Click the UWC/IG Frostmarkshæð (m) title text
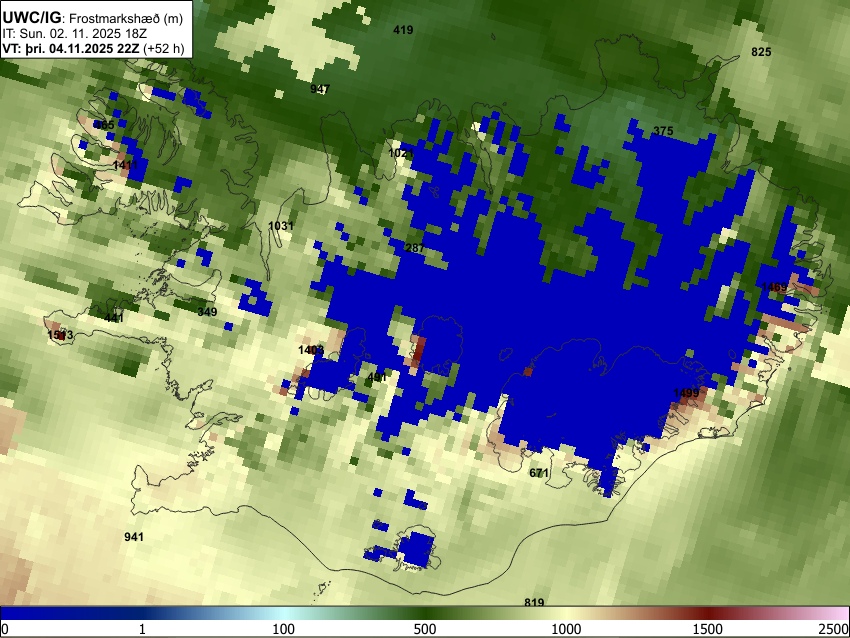The image size is (850, 638). point(93,18)
